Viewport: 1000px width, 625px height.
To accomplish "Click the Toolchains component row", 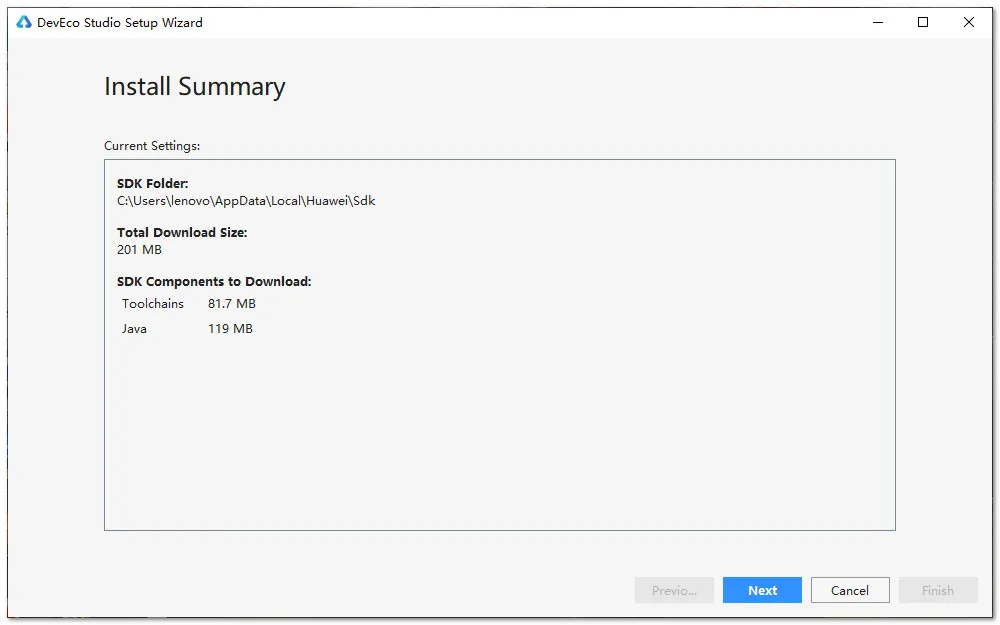I will click(189, 304).
